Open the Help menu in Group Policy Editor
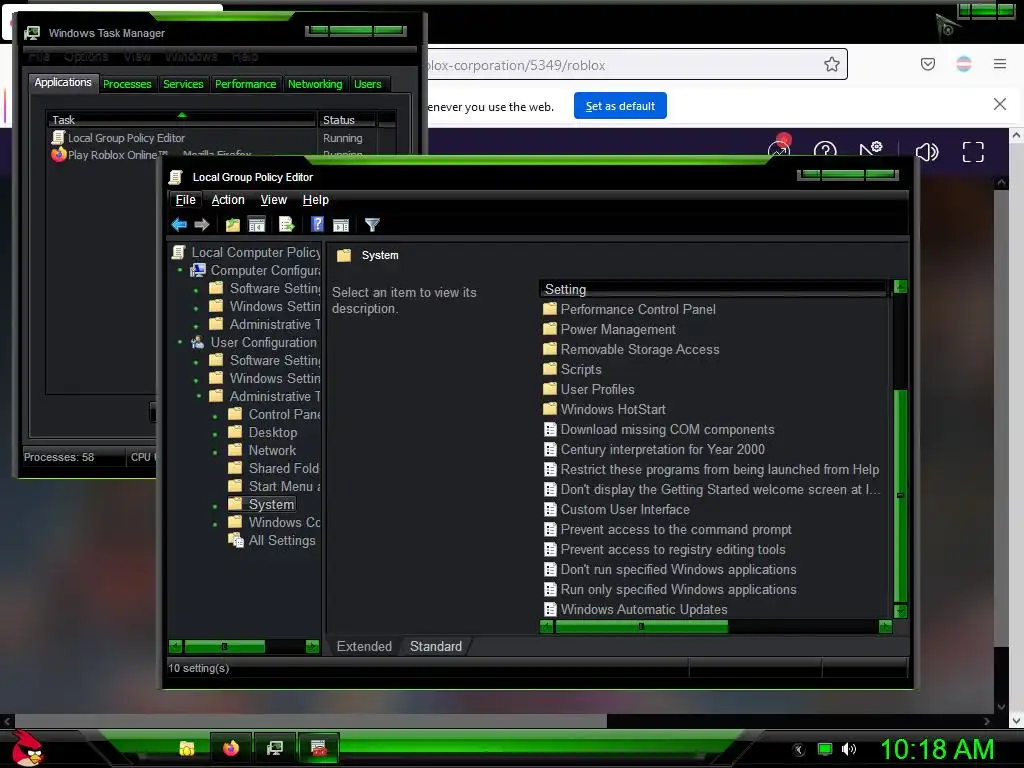This screenshot has height=768, width=1024. tap(315, 200)
